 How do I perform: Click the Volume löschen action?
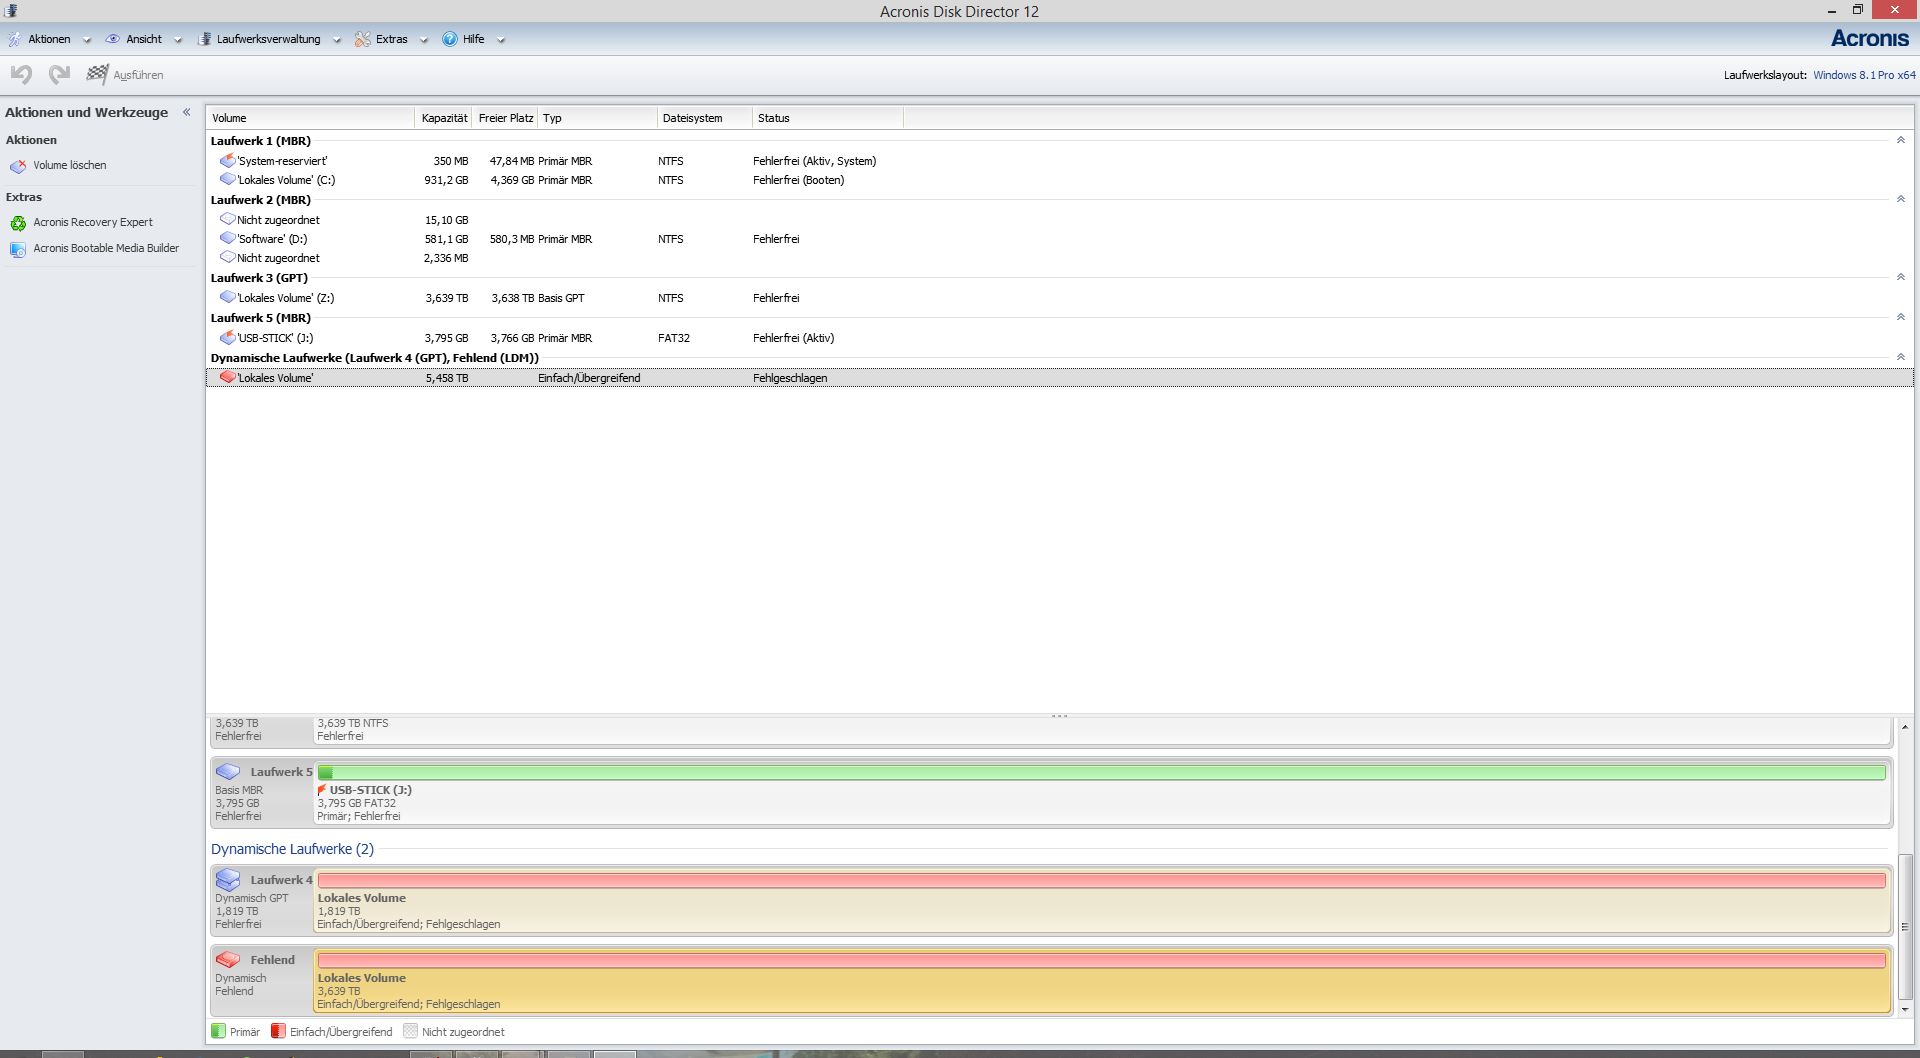69,165
